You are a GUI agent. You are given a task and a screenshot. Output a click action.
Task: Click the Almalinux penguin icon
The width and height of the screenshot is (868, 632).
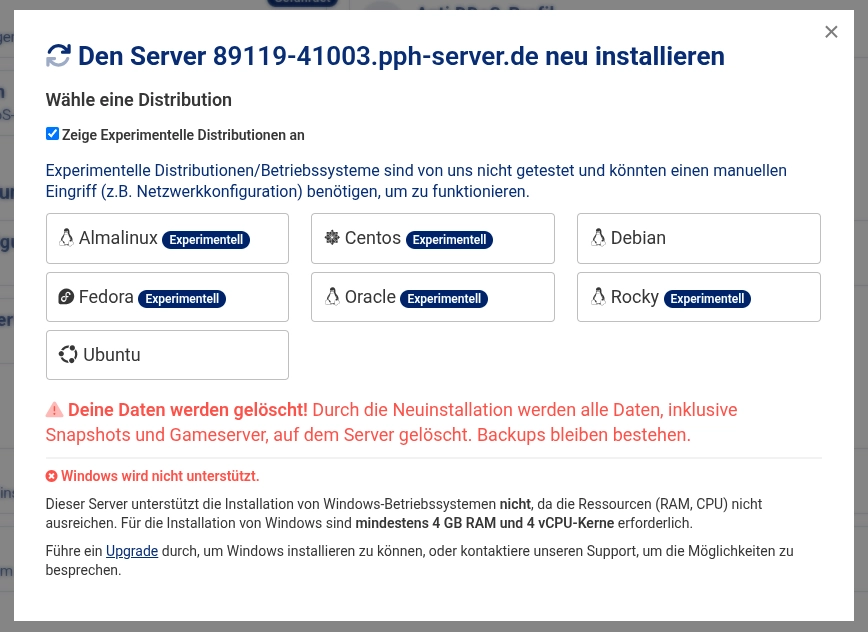(66, 238)
